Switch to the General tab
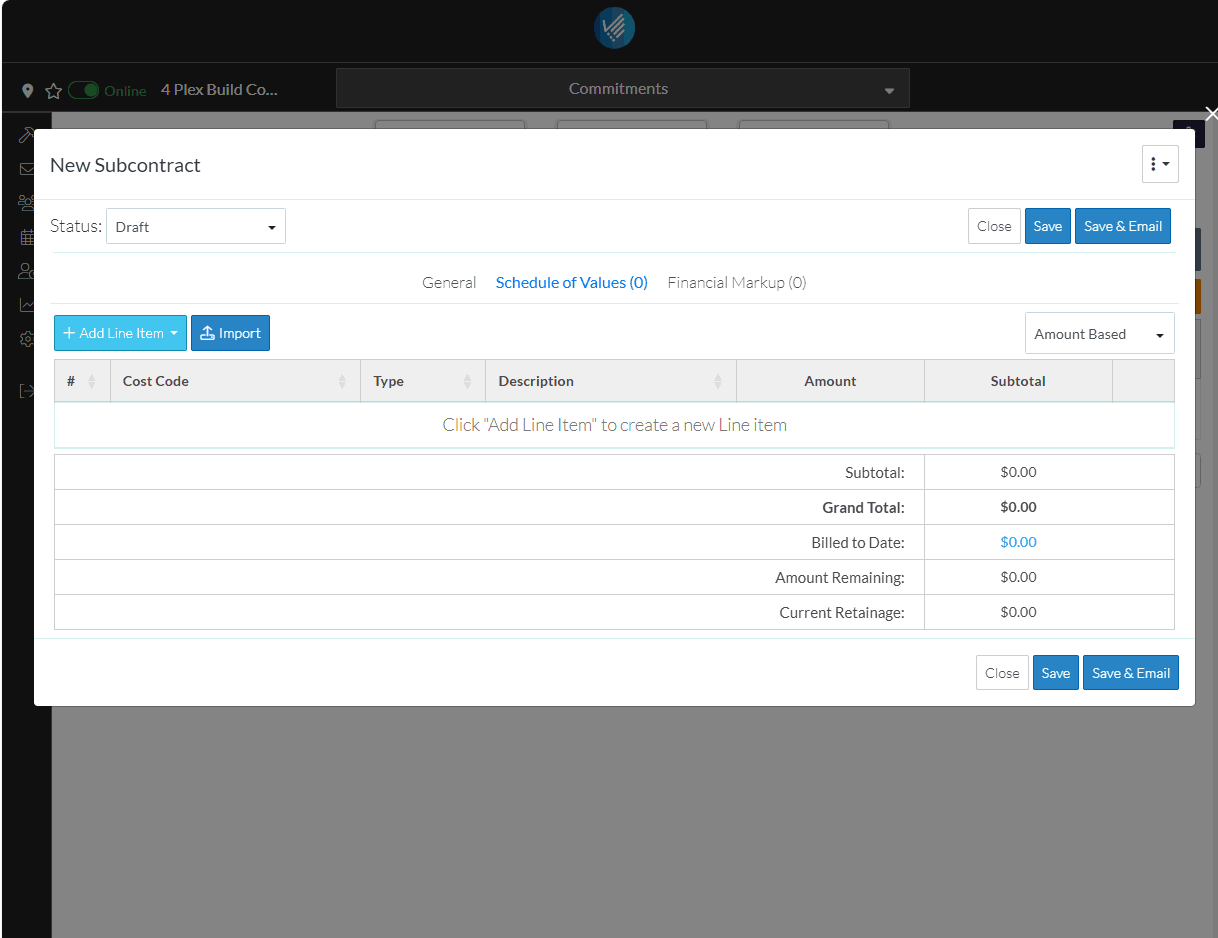Viewport: 1218px width, 938px height. (x=449, y=282)
